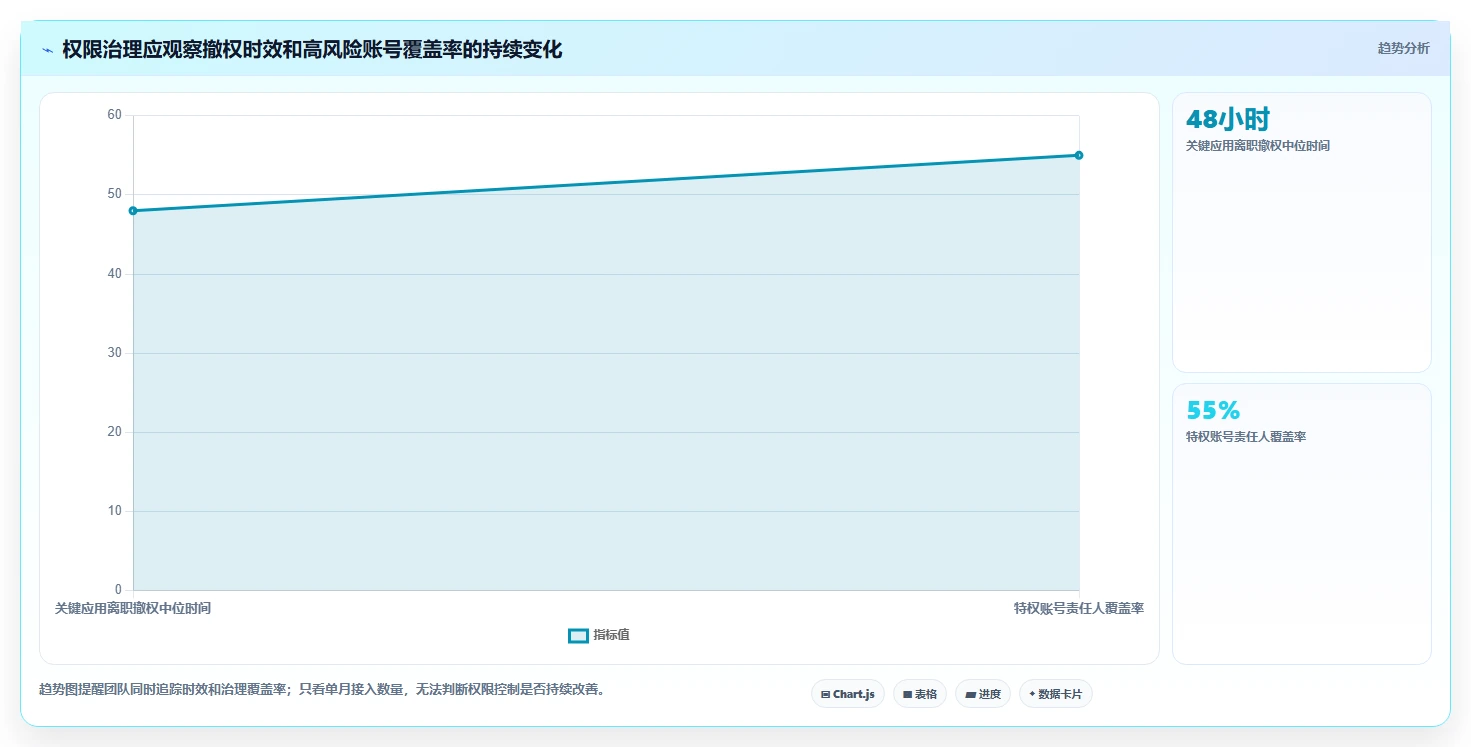Click the lightning icon beside the header title
1471x747 pixels.
(x=47, y=50)
